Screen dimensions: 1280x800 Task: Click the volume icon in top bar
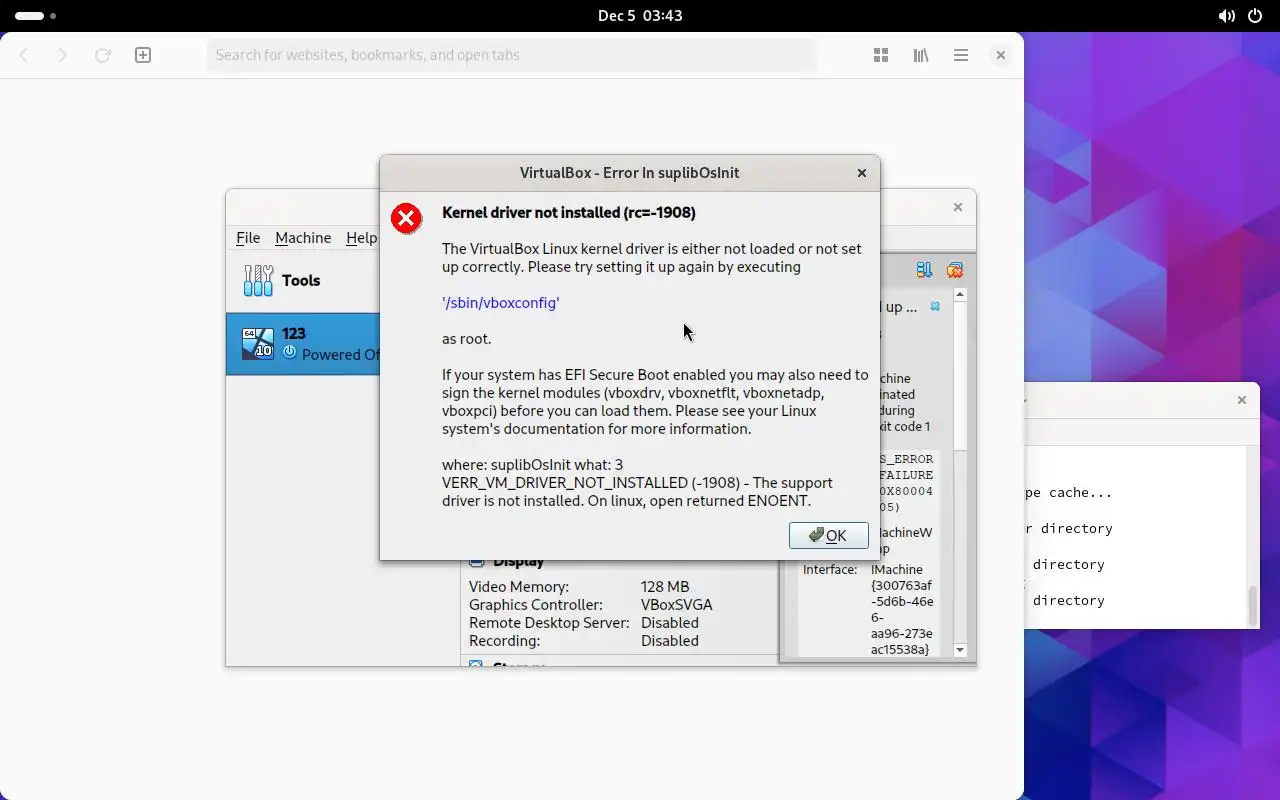[1227, 16]
